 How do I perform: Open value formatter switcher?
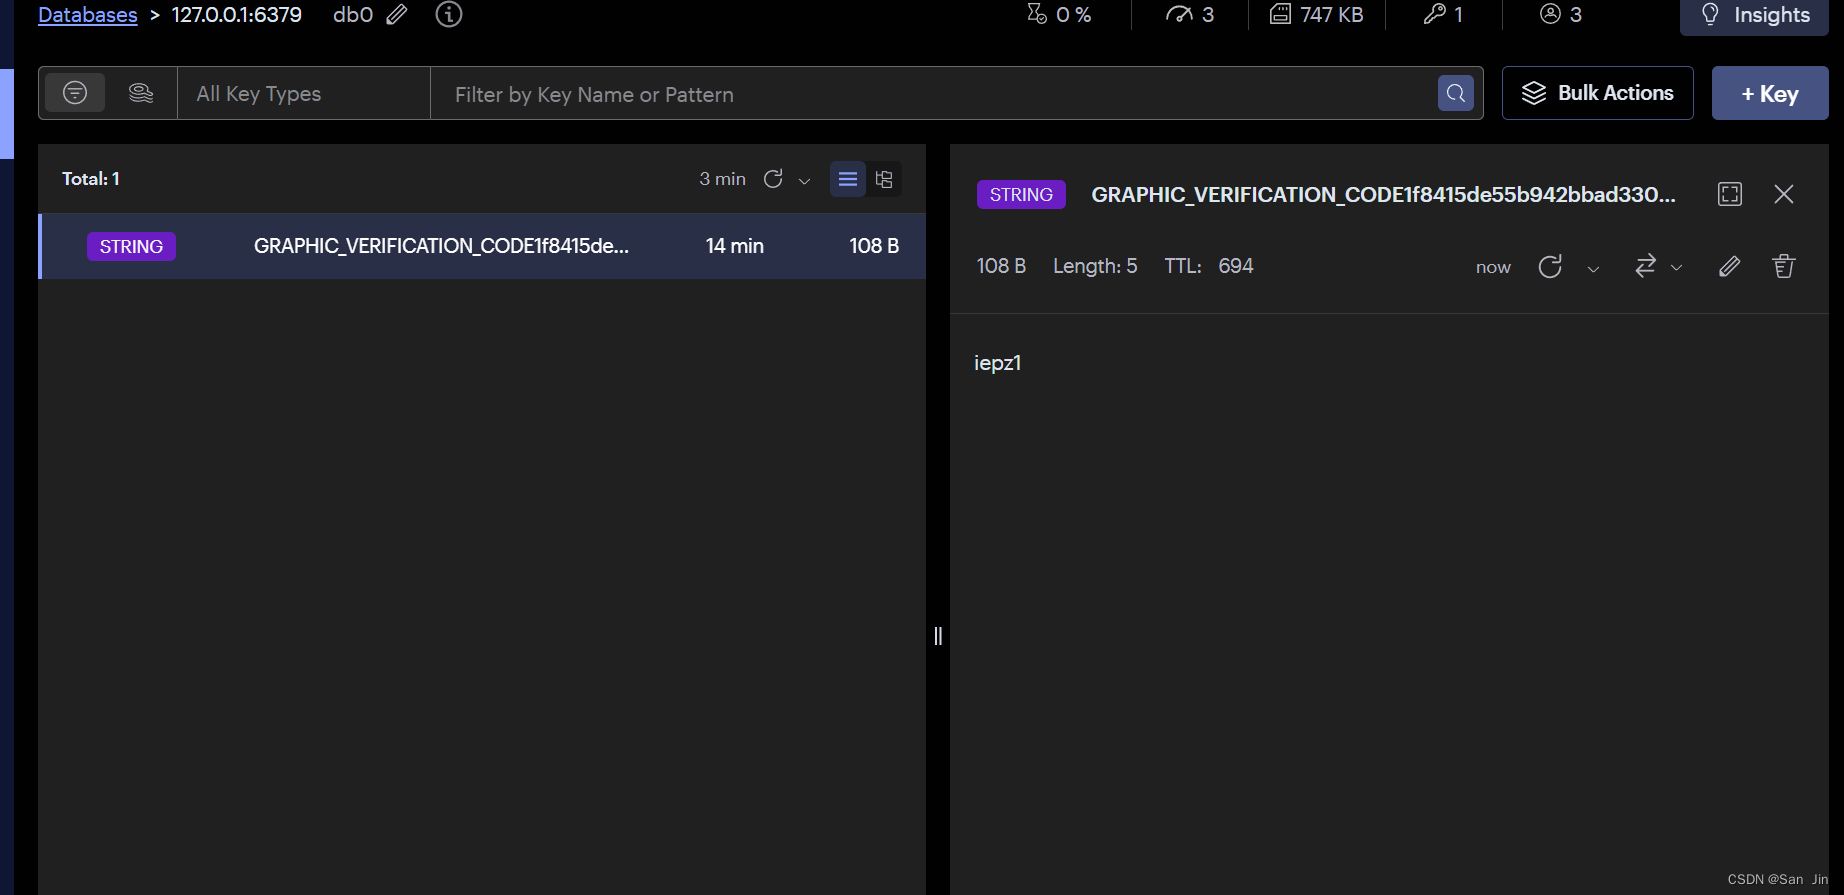[1645, 265]
